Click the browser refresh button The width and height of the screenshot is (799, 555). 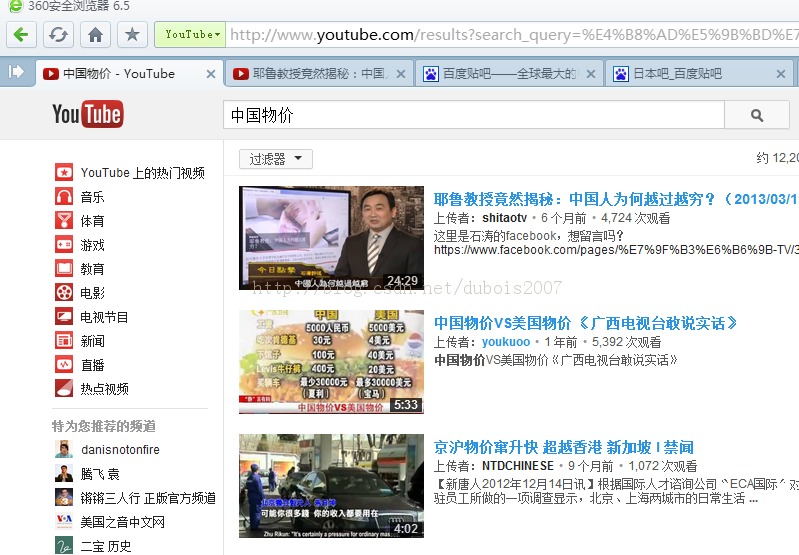(58, 35)
